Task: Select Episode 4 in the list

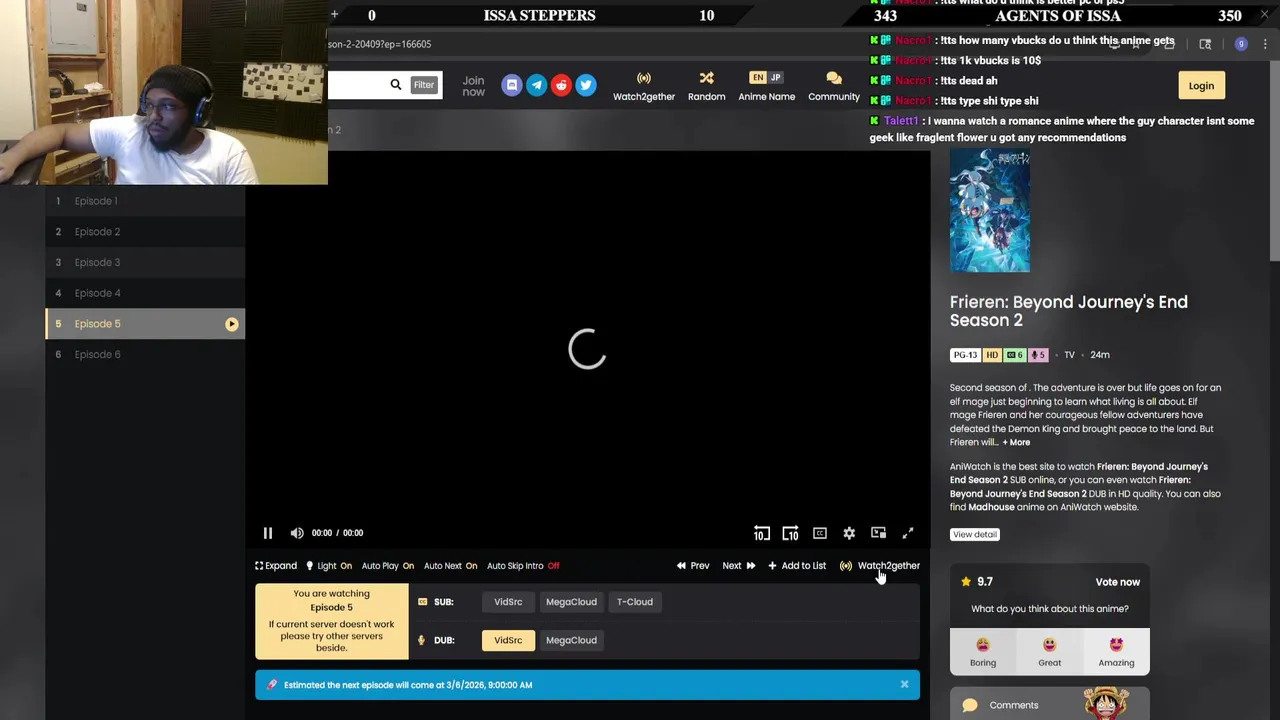Action: click(x=145, y=293)
